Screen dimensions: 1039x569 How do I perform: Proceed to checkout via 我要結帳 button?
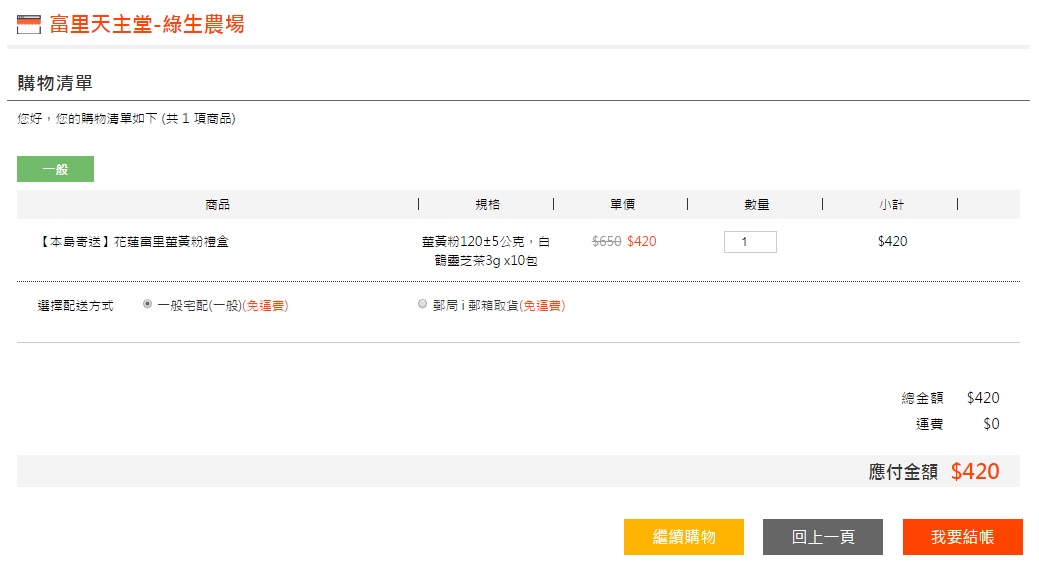(x=963, y=537)
